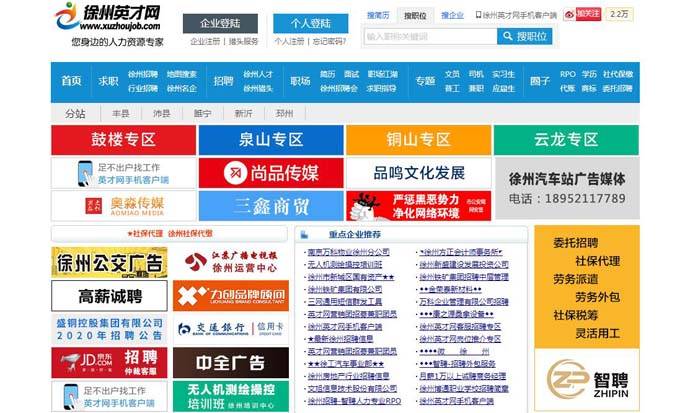
Task: Open the 徐州招聘-智聘人力专业RPO link
Action: tap(354, 401)
